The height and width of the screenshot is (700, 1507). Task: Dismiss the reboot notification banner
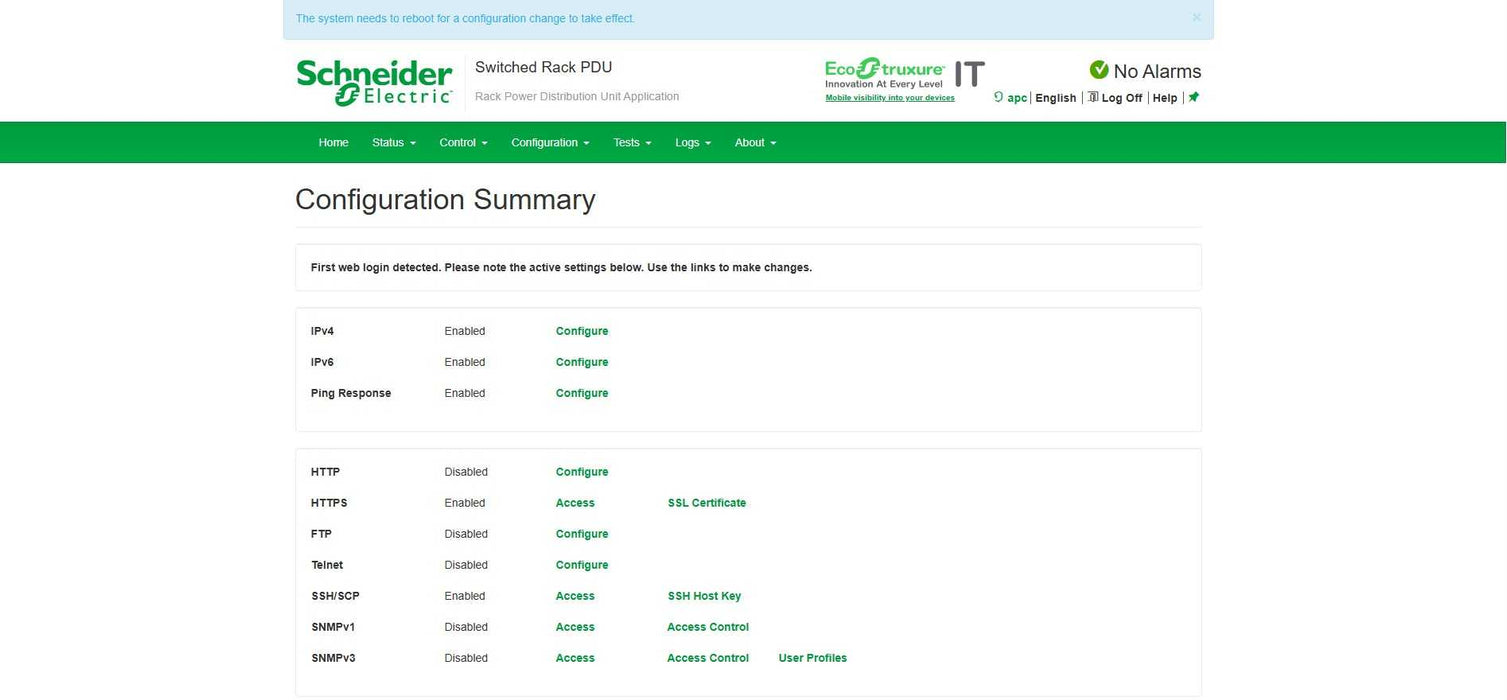(1196, 18)
